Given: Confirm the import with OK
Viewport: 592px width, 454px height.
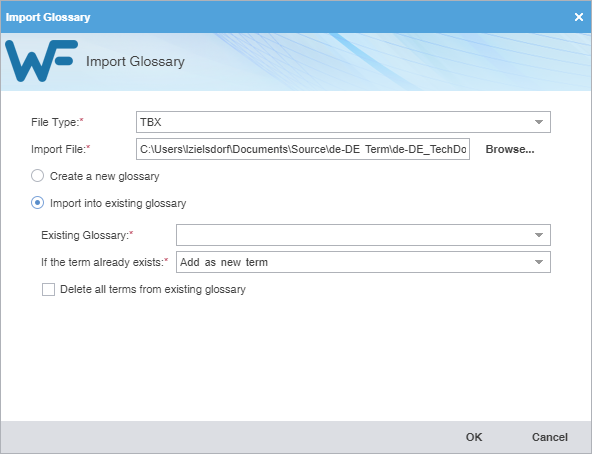Looking at the screenshot, I should 474,437.
